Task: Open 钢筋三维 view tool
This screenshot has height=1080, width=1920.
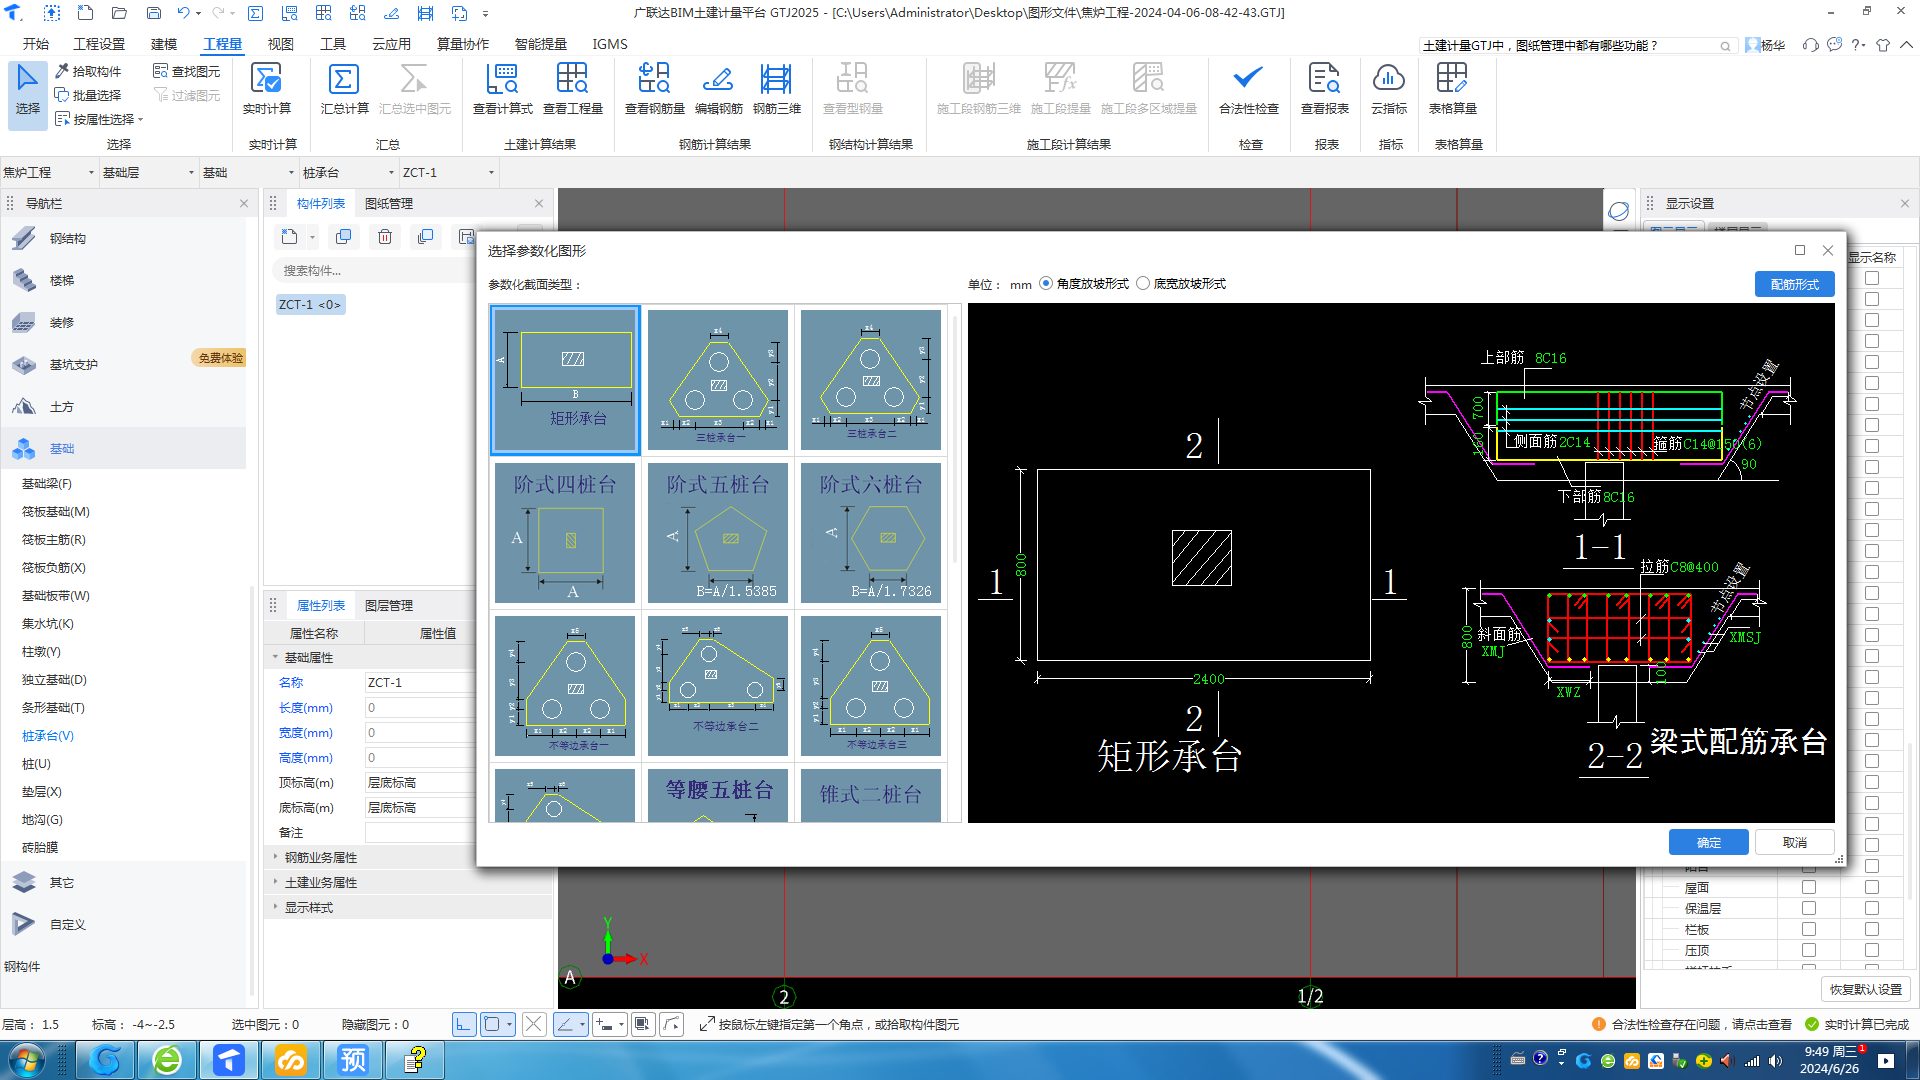Action: 776,89
